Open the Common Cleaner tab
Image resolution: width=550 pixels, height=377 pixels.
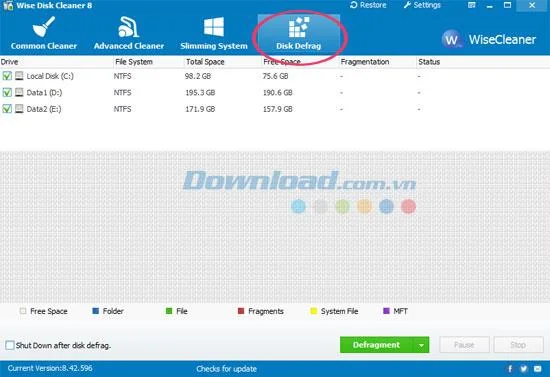tap(43, 34)
